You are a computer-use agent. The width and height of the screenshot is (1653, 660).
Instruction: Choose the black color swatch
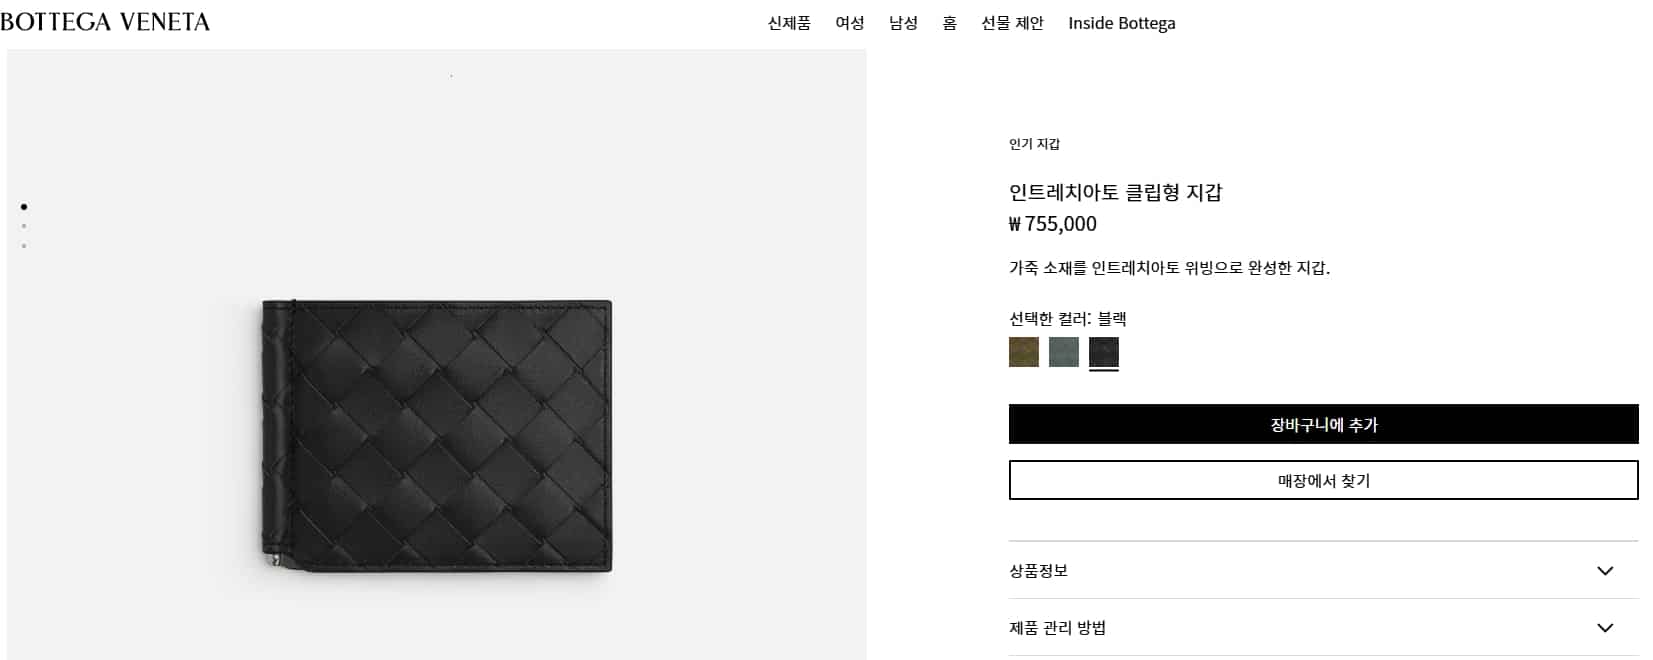(1104, 352)
